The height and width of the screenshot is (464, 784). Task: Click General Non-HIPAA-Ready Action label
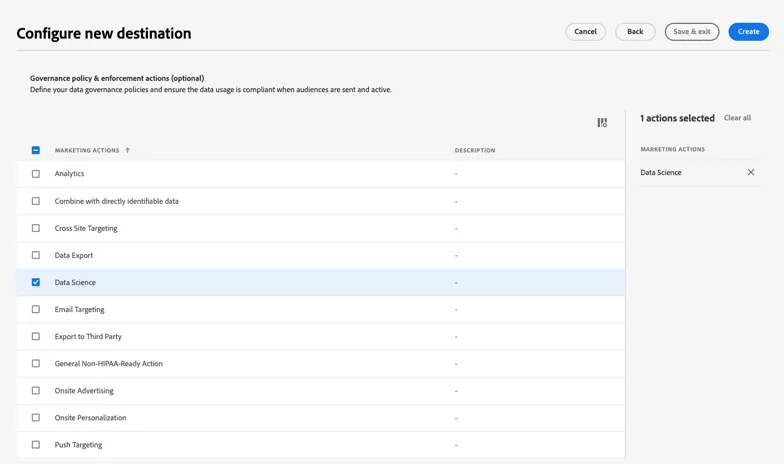108,364
